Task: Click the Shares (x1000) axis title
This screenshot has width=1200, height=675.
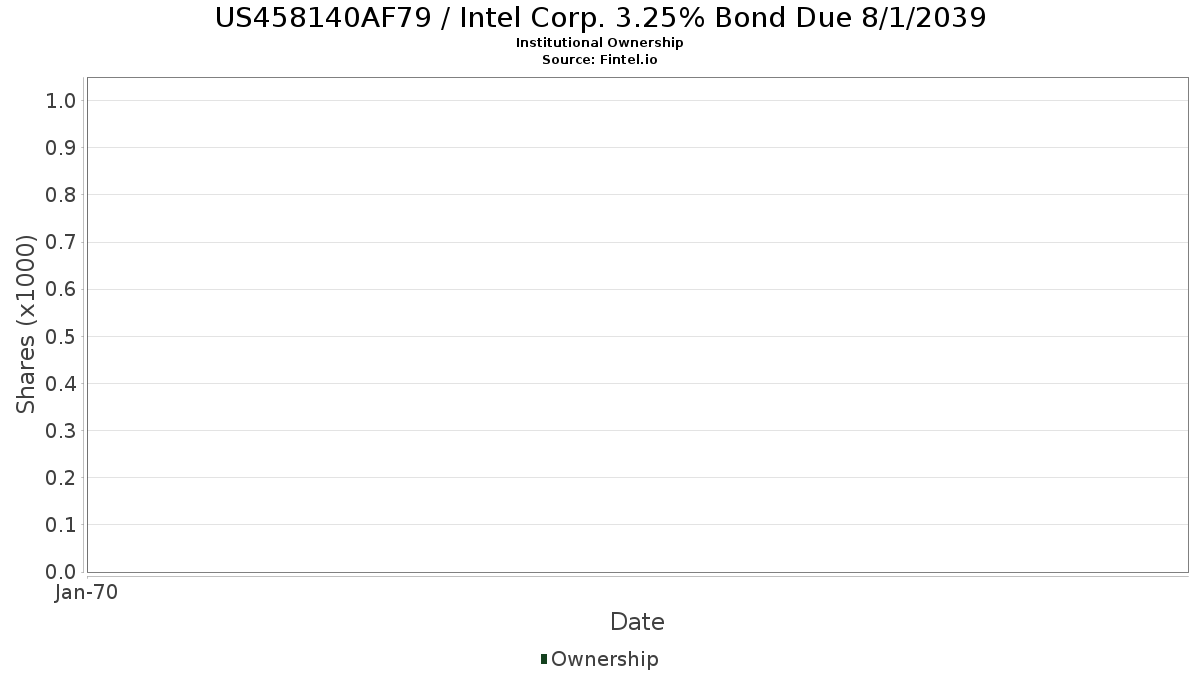Action: 26,324
